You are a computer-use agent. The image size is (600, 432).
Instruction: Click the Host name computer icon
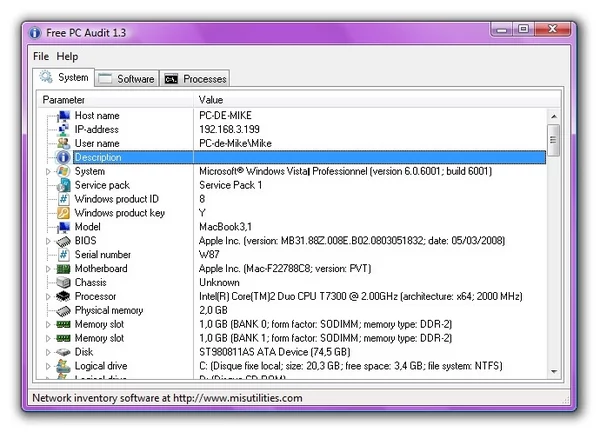64,116
